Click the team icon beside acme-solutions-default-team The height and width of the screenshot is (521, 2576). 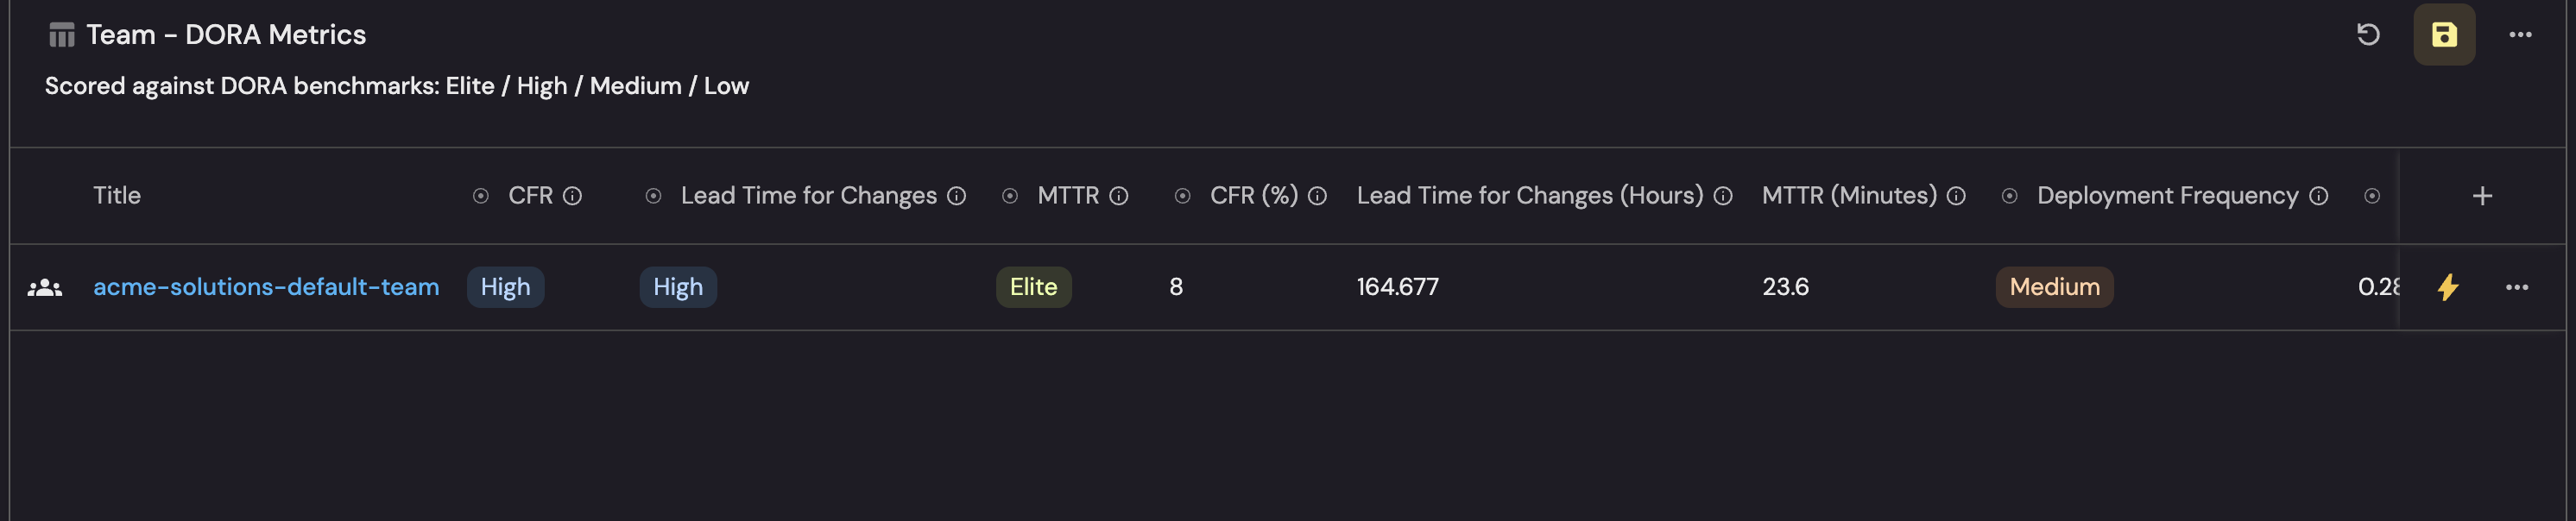coord(45,288)
